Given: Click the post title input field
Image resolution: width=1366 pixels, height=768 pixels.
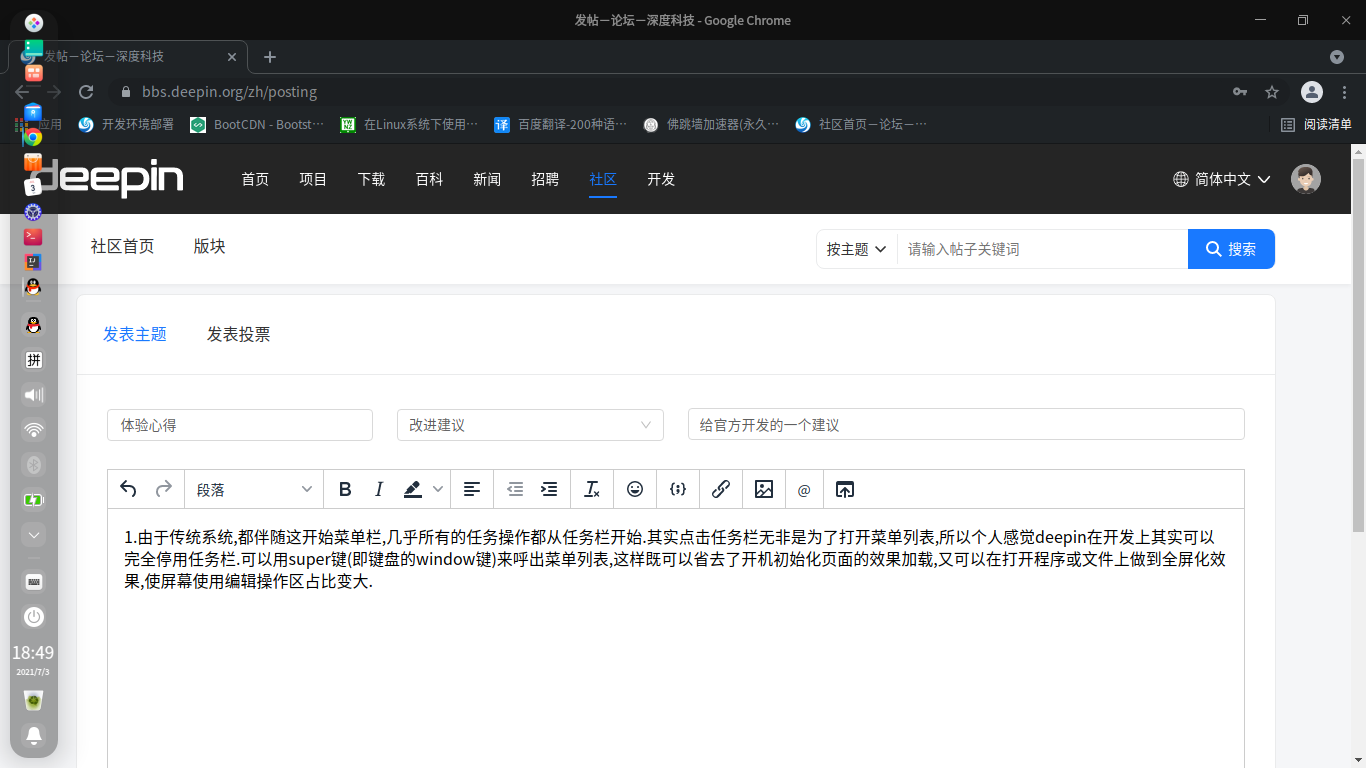Looking at the screenshot, I should point(965,425).
